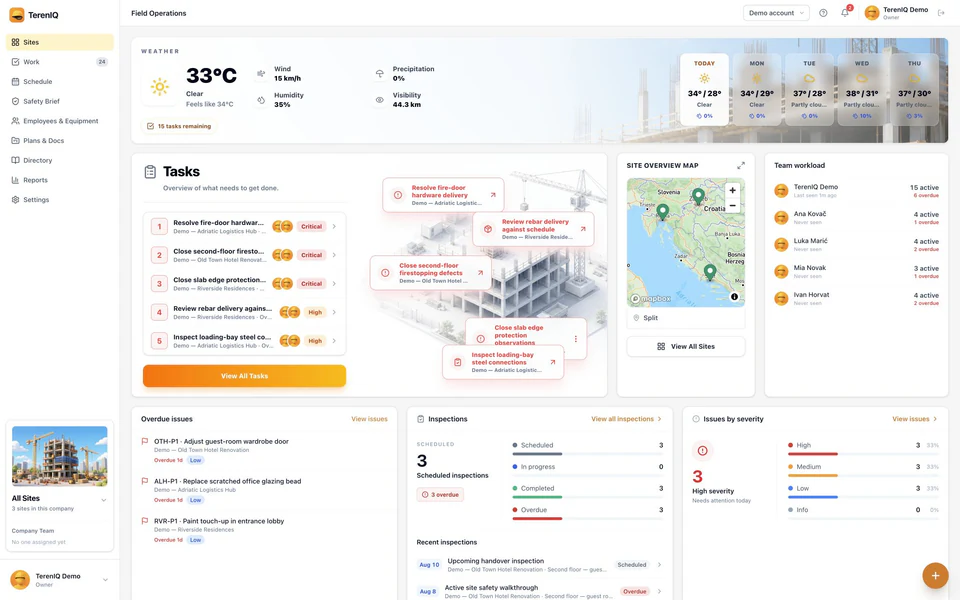
Task: Open Safety Brief in the sidebar
Action: click(59, 101)
